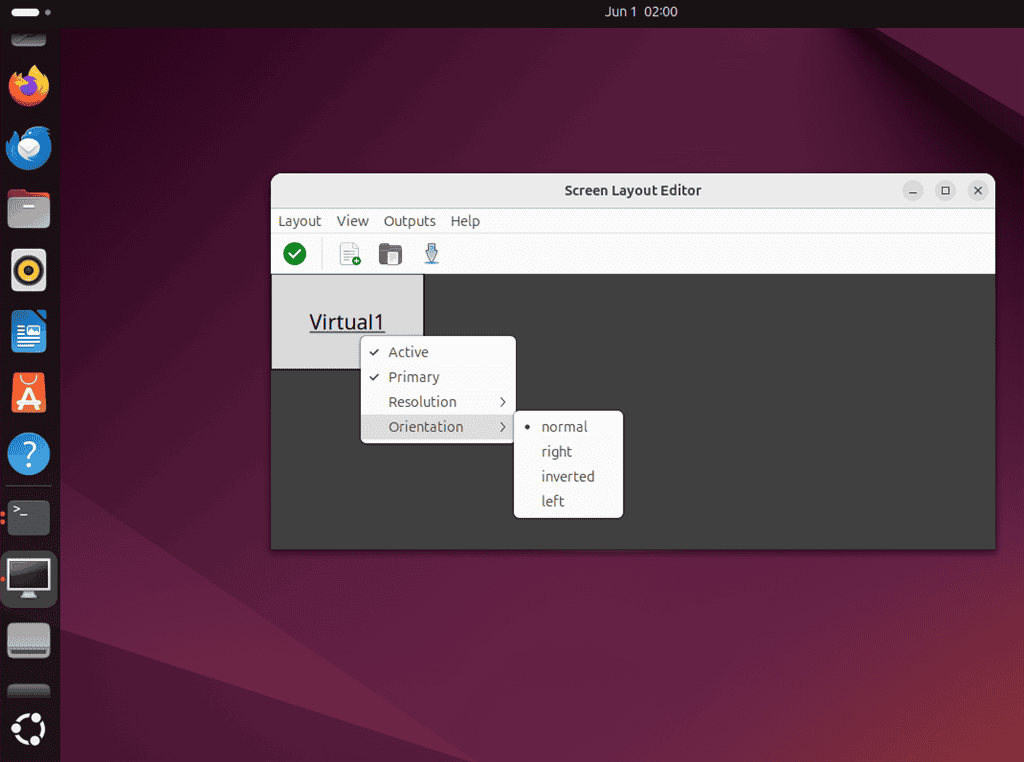1024x762 pixels.
Task: Create new layout document icon
Action: [350, 253]
